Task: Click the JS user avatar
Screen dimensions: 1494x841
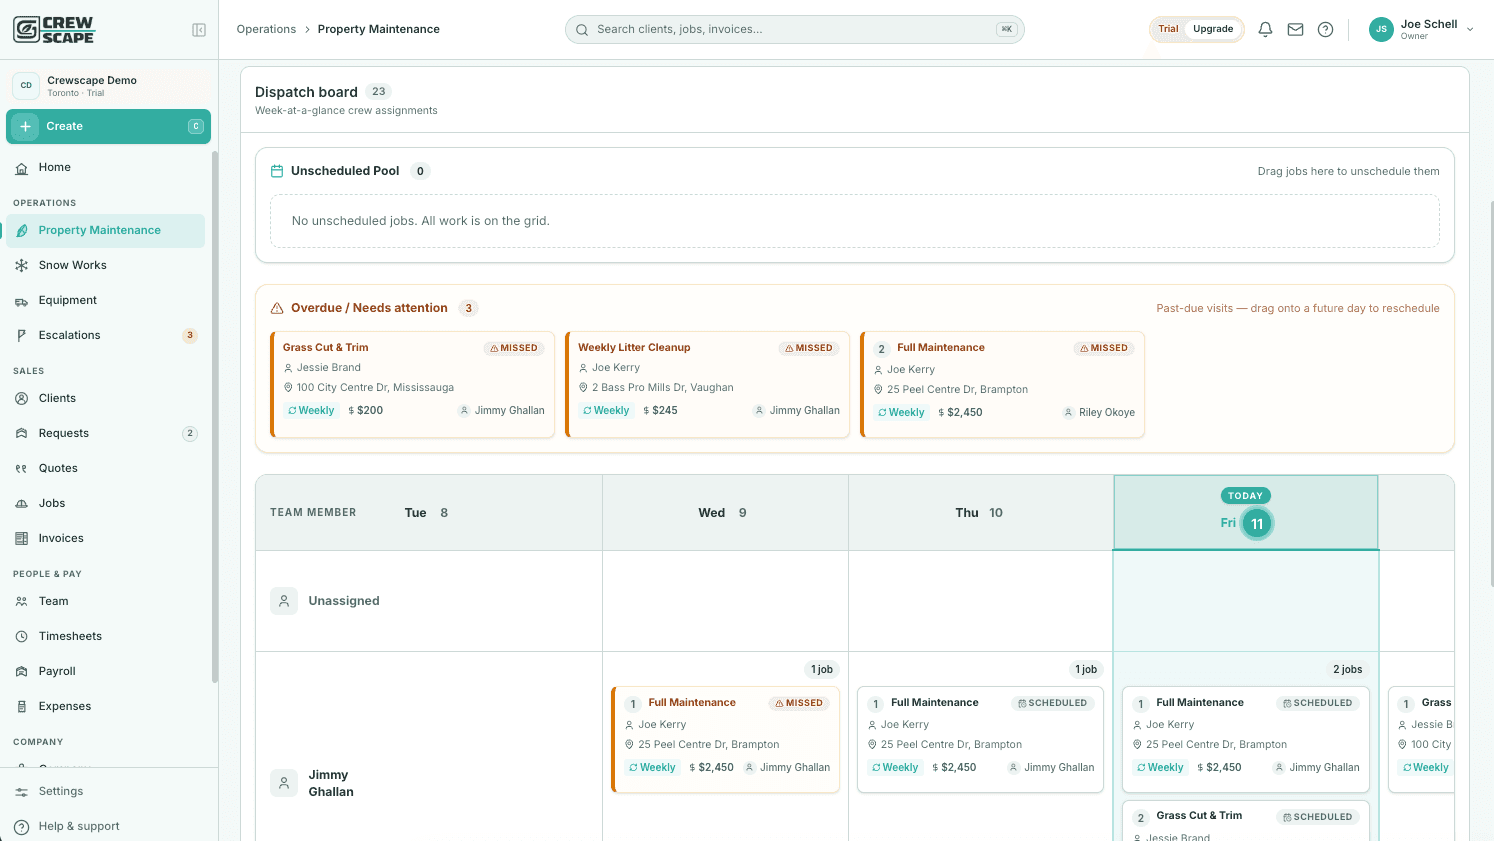Action: click(1381, 30)
